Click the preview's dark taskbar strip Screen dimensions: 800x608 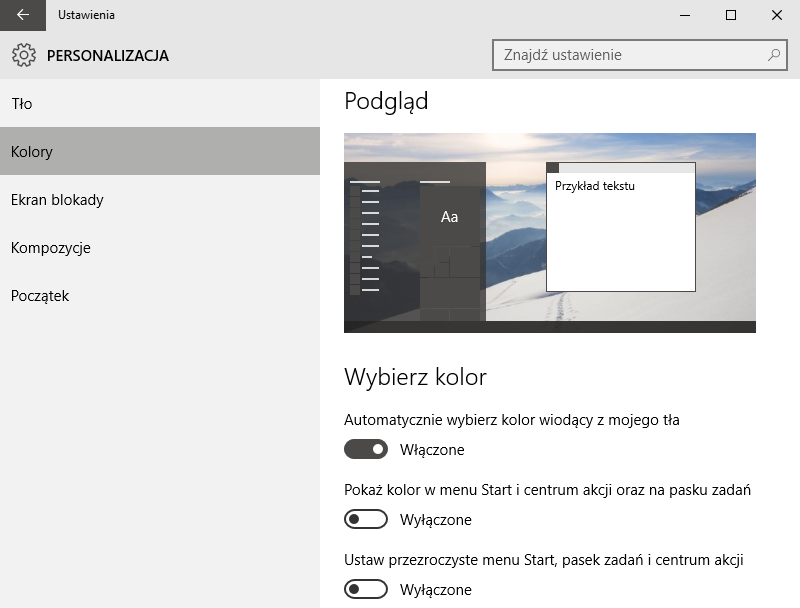click(x=549, y=327)
